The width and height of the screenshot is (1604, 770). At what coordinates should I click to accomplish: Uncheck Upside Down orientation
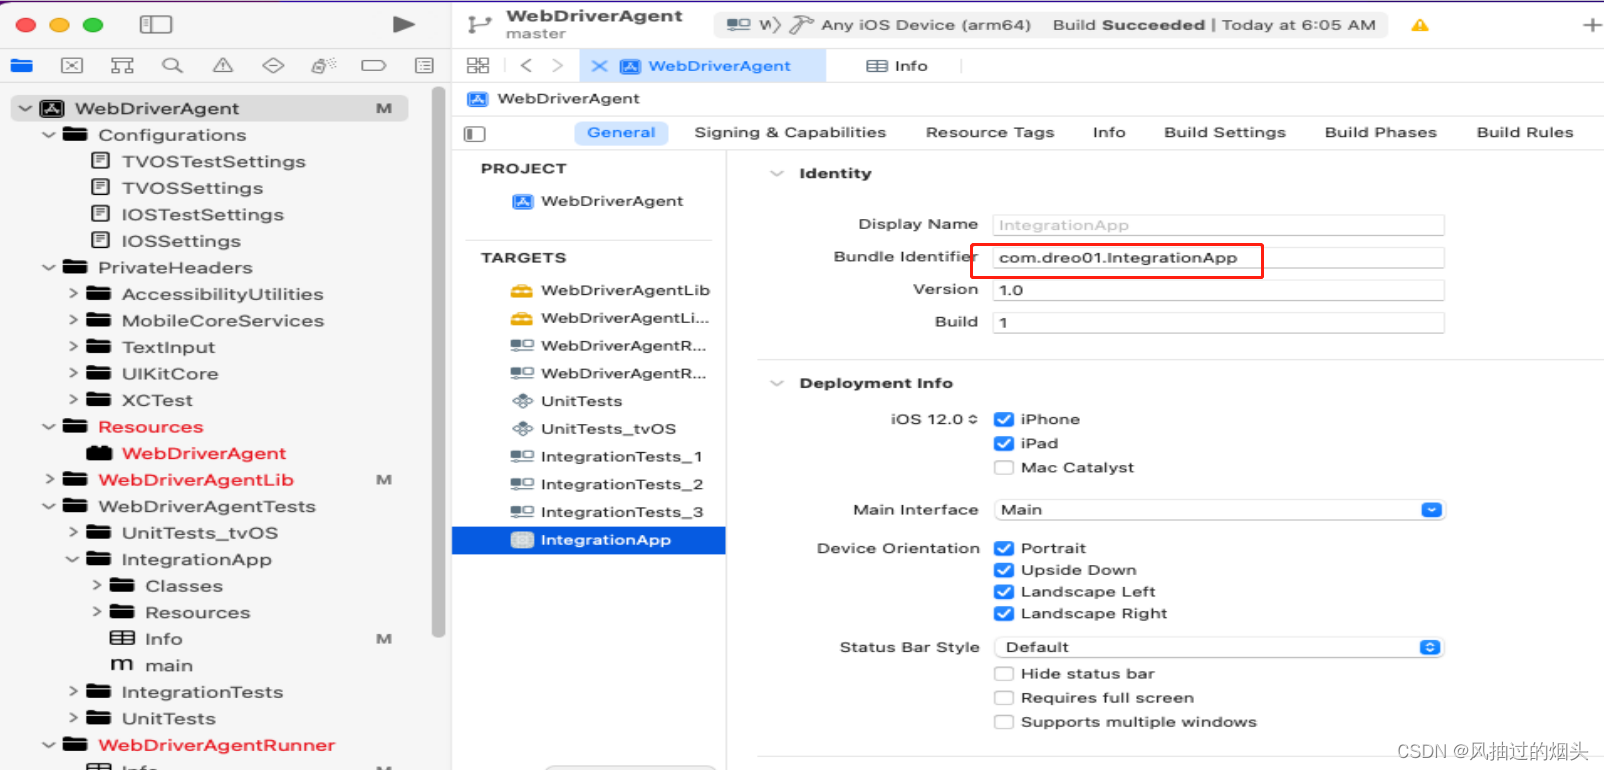pos(1004,570)
